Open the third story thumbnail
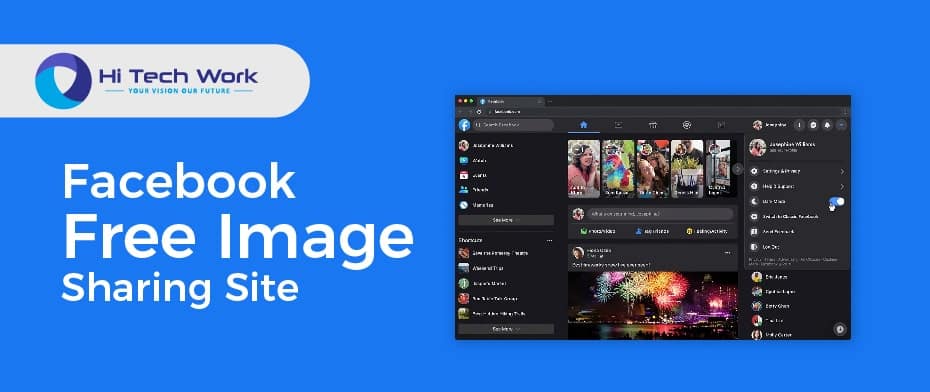The width and height of the screenshot is (930, 392). [x=652, y=168]
